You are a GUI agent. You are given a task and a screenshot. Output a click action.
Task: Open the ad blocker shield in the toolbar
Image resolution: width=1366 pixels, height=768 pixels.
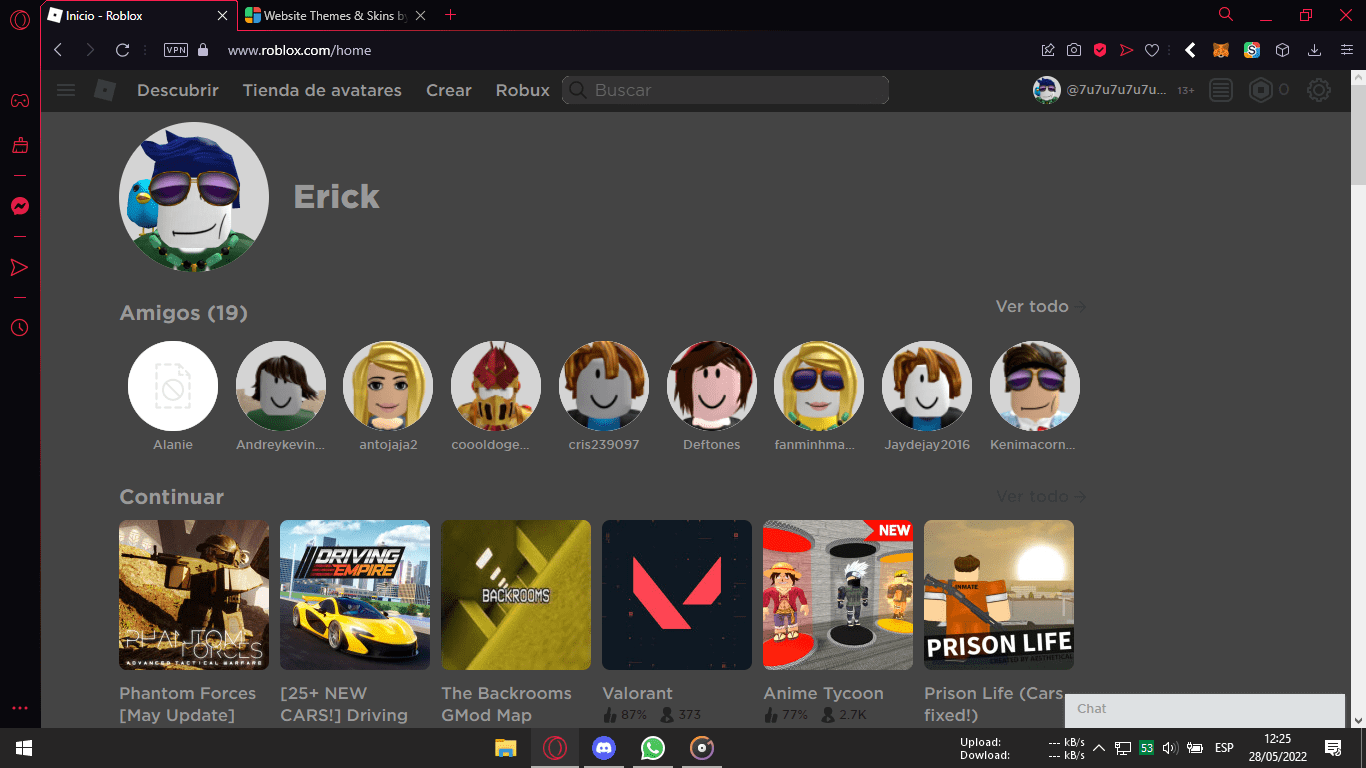(1100, 49)
